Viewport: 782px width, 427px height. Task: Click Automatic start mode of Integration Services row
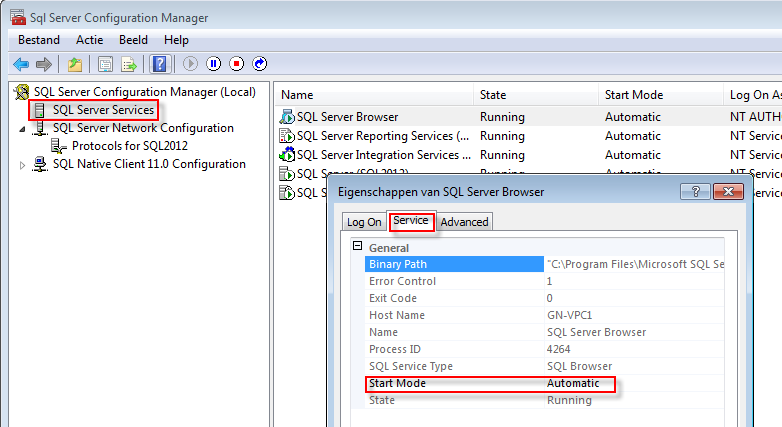click(x=633, y=155)
